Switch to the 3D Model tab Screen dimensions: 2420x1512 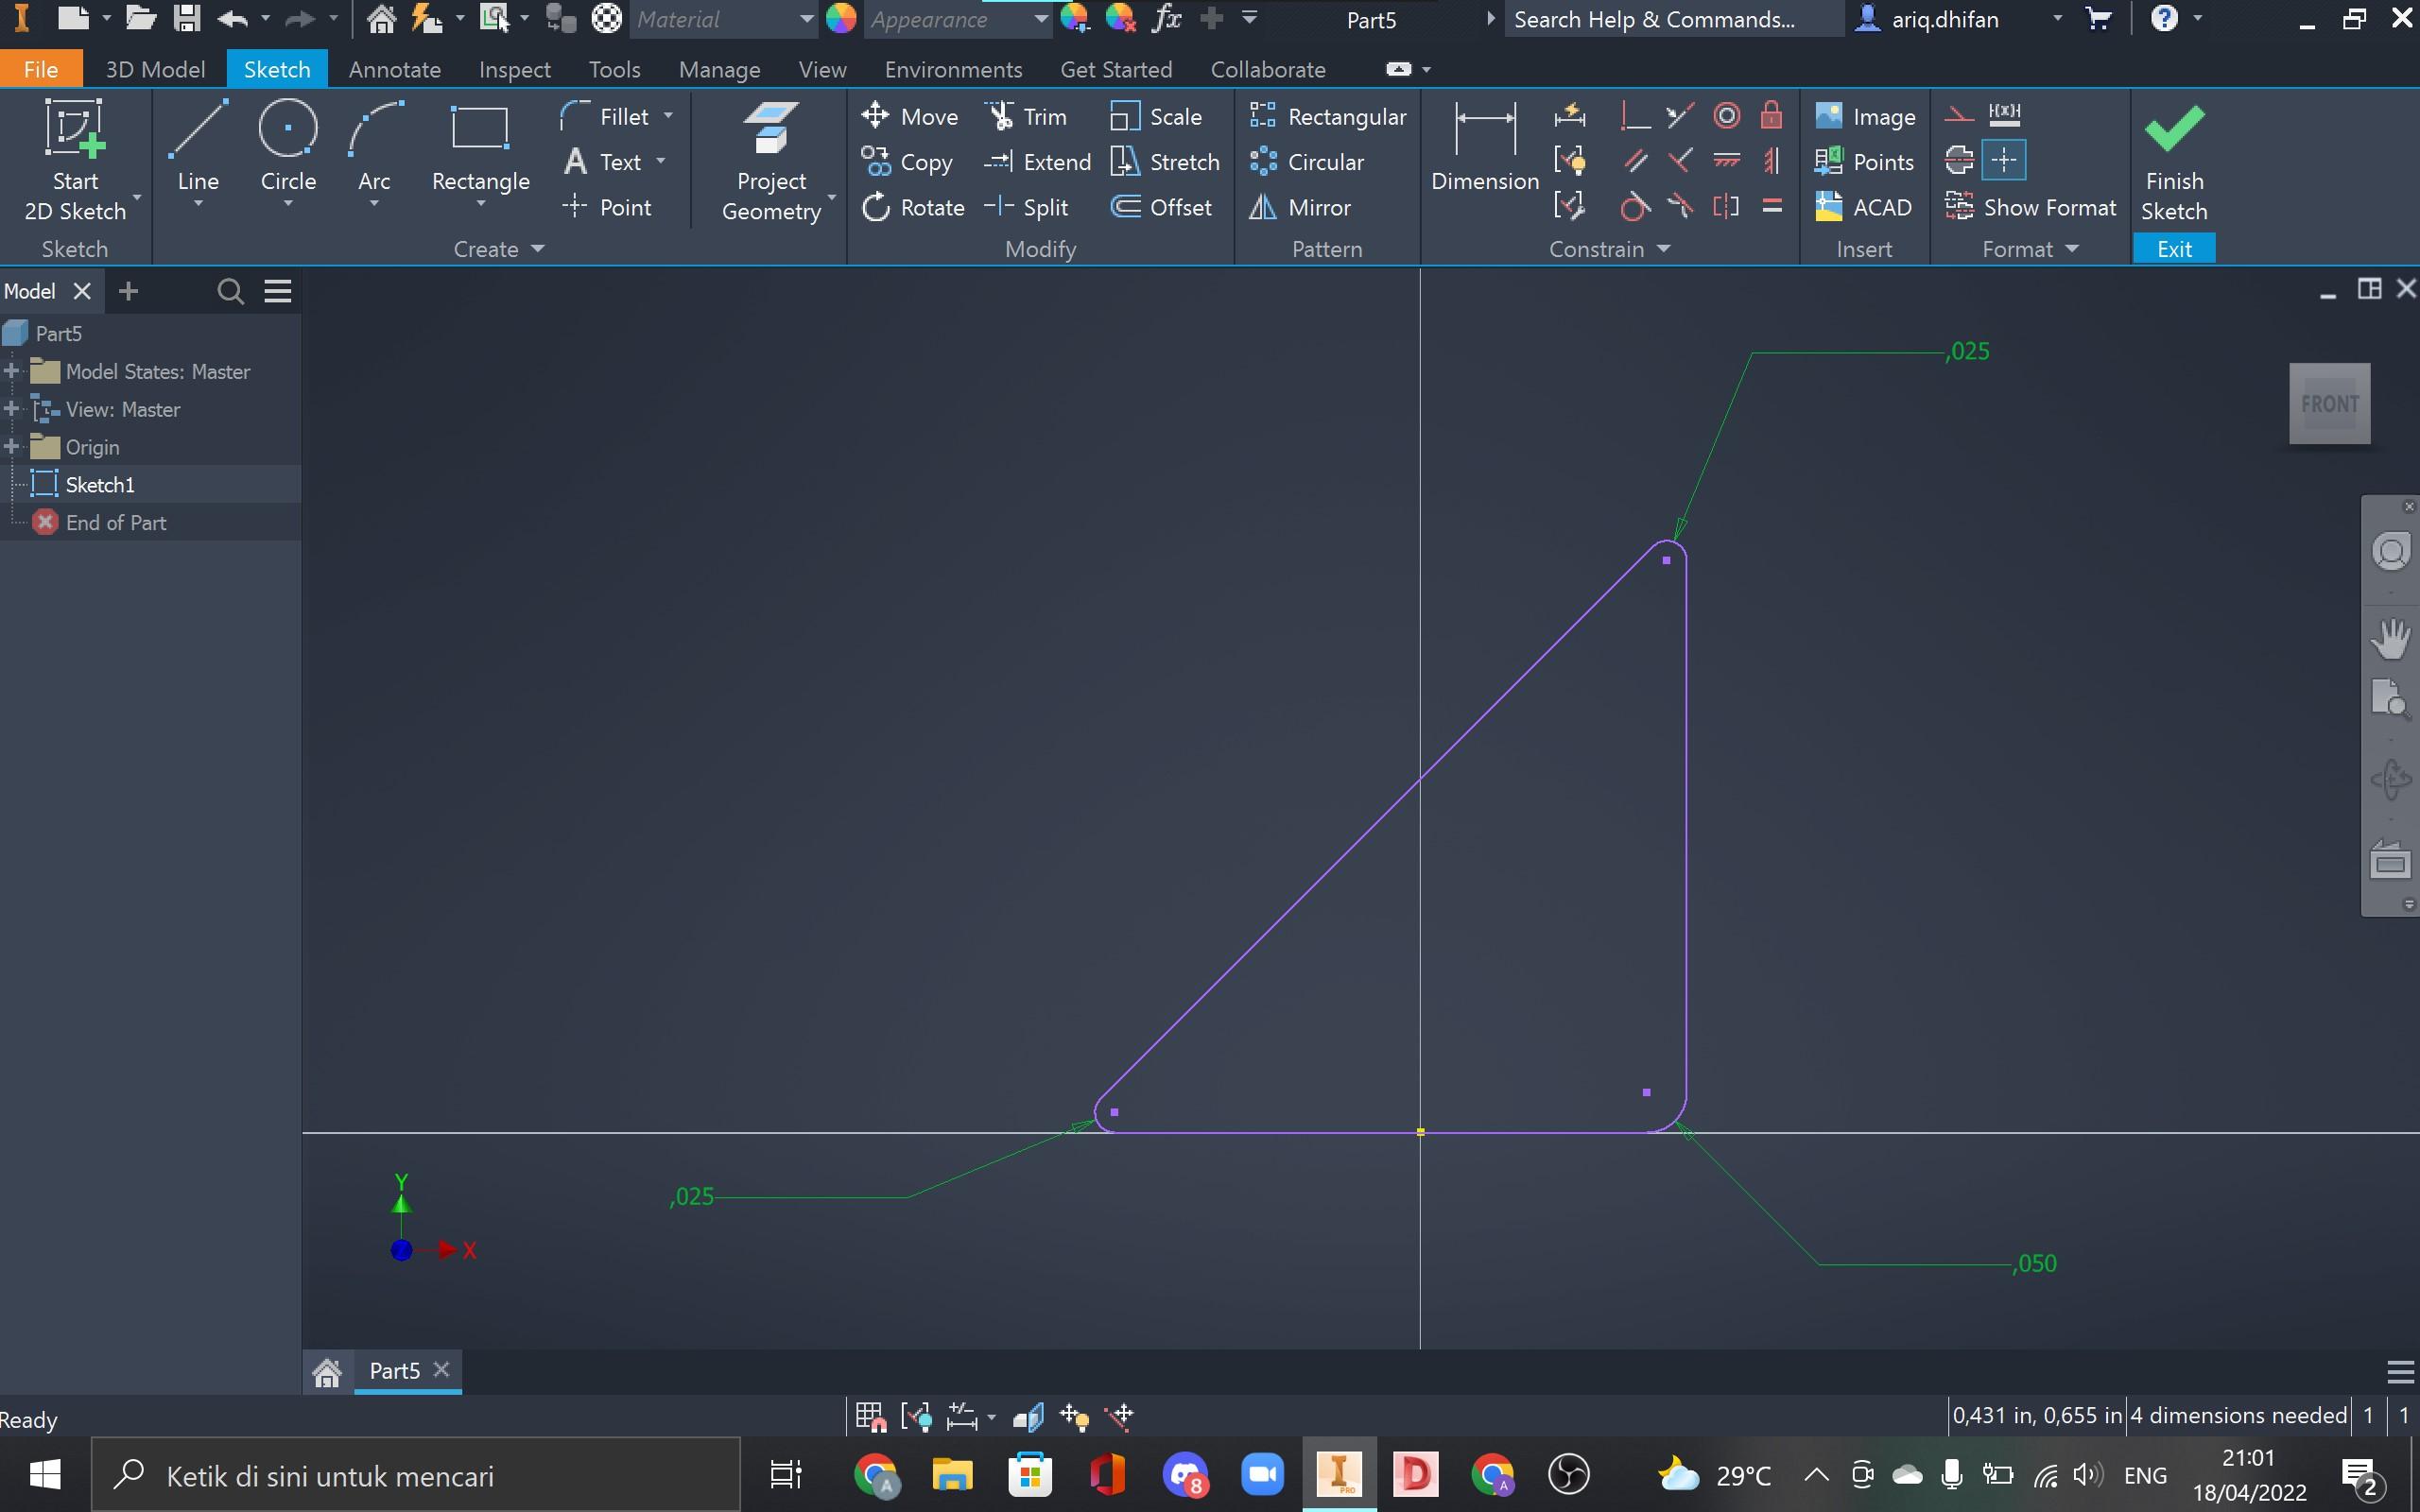coord(155,69)
